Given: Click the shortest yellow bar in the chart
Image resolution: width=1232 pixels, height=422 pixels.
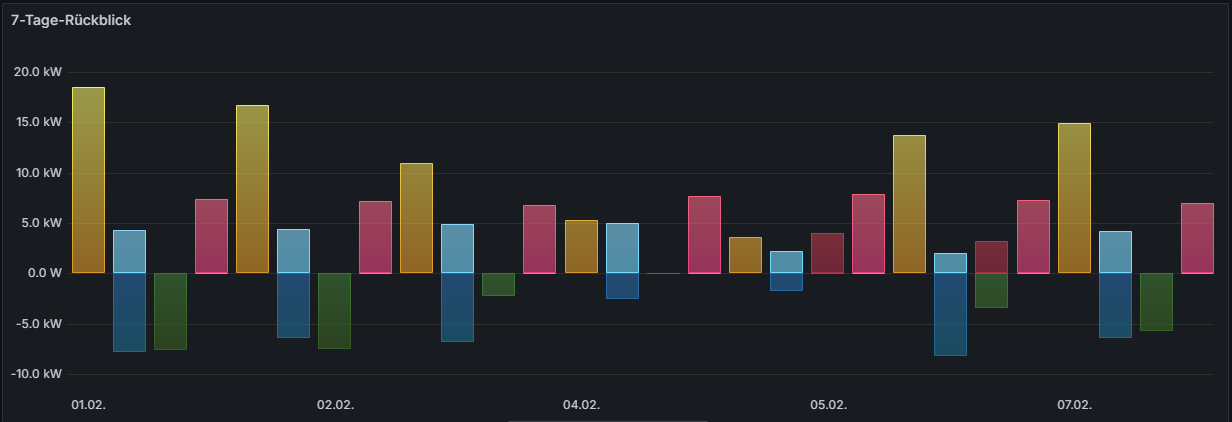Looking at the screenshot, I should (x=745, y=255).
